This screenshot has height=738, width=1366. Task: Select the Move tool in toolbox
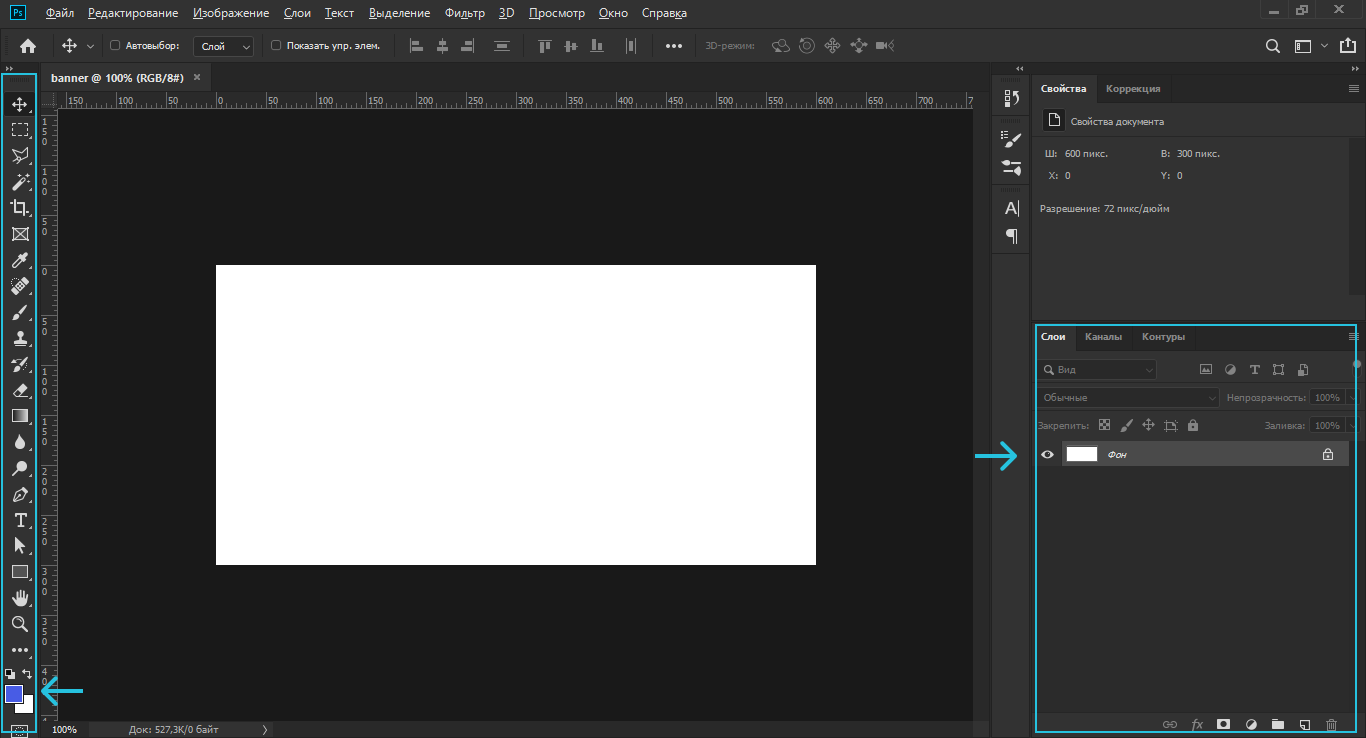20,104
